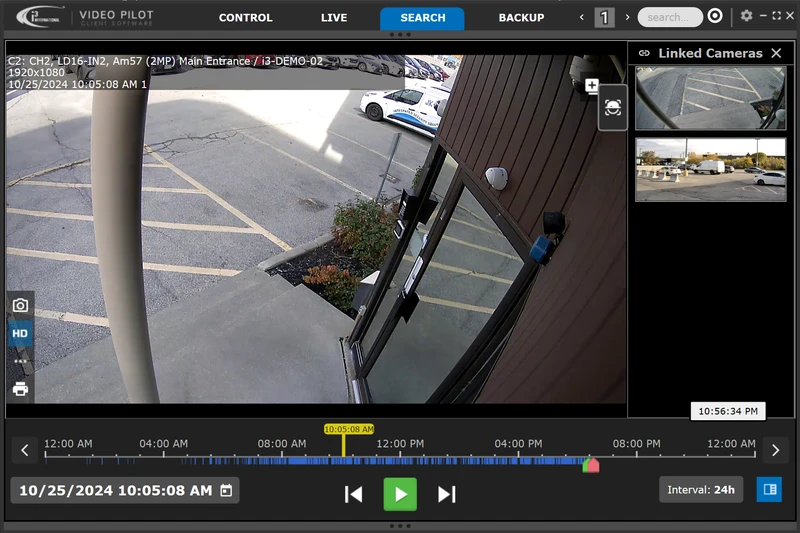Open the calendar date picker icon
The height and width of the screenshot is (533, 800).
226,491
